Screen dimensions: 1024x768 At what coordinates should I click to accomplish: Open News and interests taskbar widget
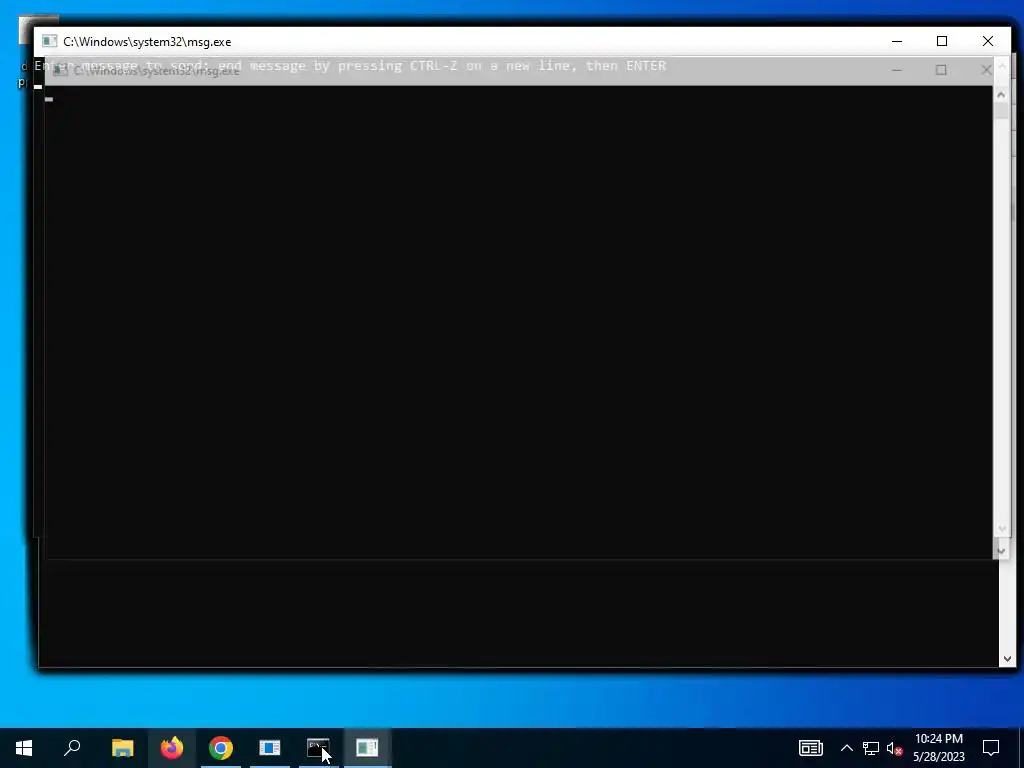point(810,748)
